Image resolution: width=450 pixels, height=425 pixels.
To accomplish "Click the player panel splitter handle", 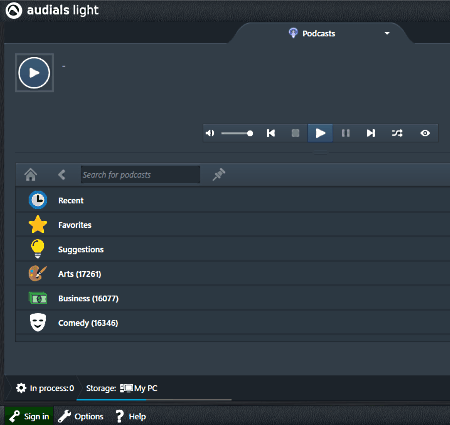I will pyautogui.click(x=320, y=153).
